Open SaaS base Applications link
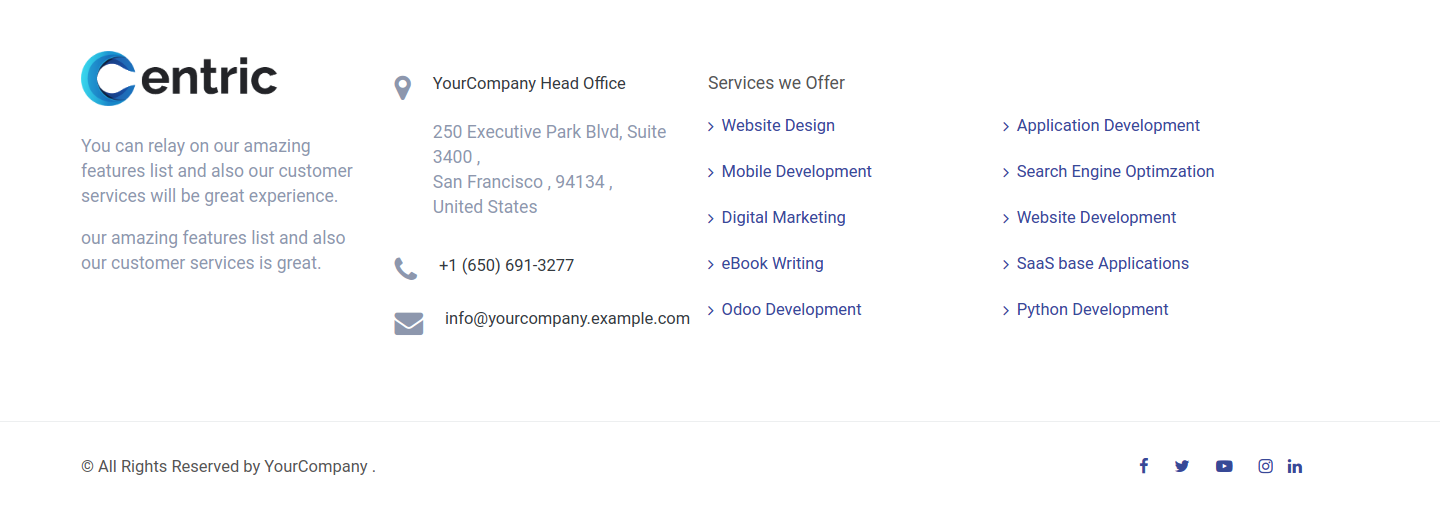The width and height of the screenshot is (1440, 512). tap(1103, 264)
